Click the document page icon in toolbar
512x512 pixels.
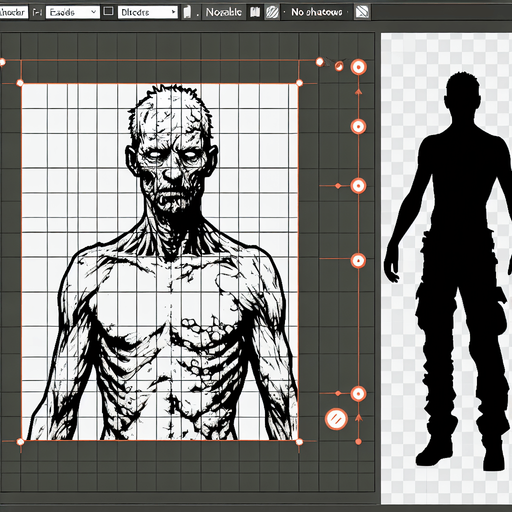[187, 13]
